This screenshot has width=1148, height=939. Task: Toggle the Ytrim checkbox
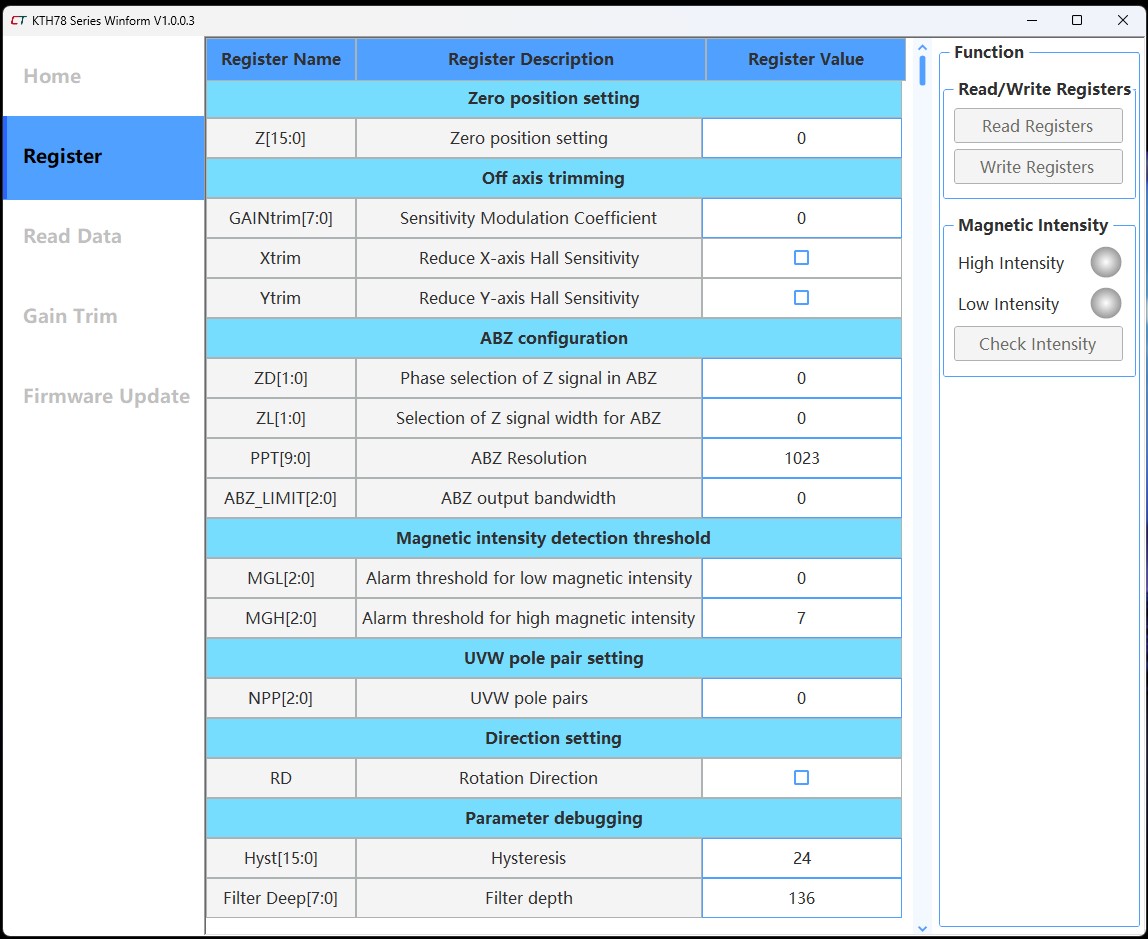click(801, 298)
